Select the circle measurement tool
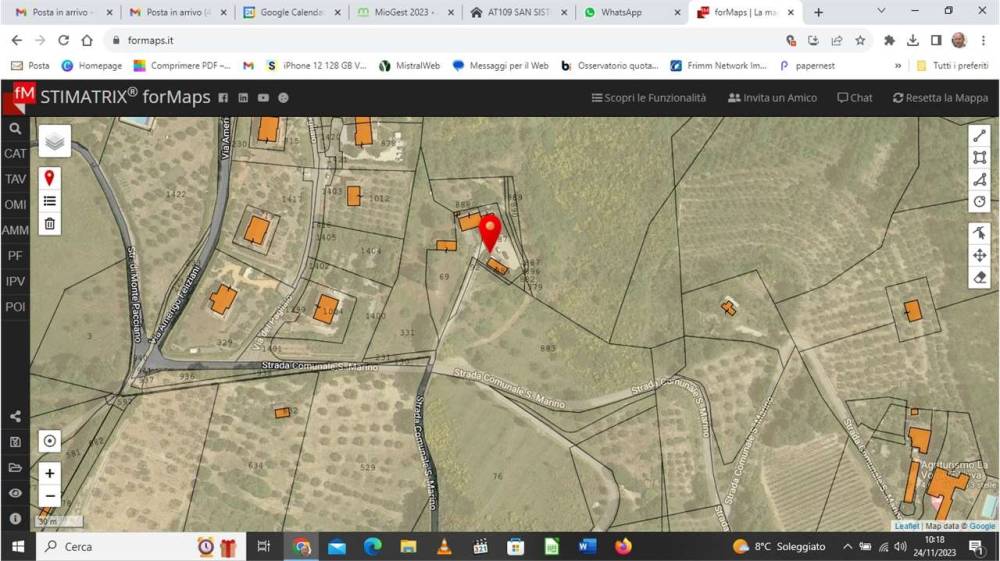This screenshot has width=1000, height=561. coord(979,202)
